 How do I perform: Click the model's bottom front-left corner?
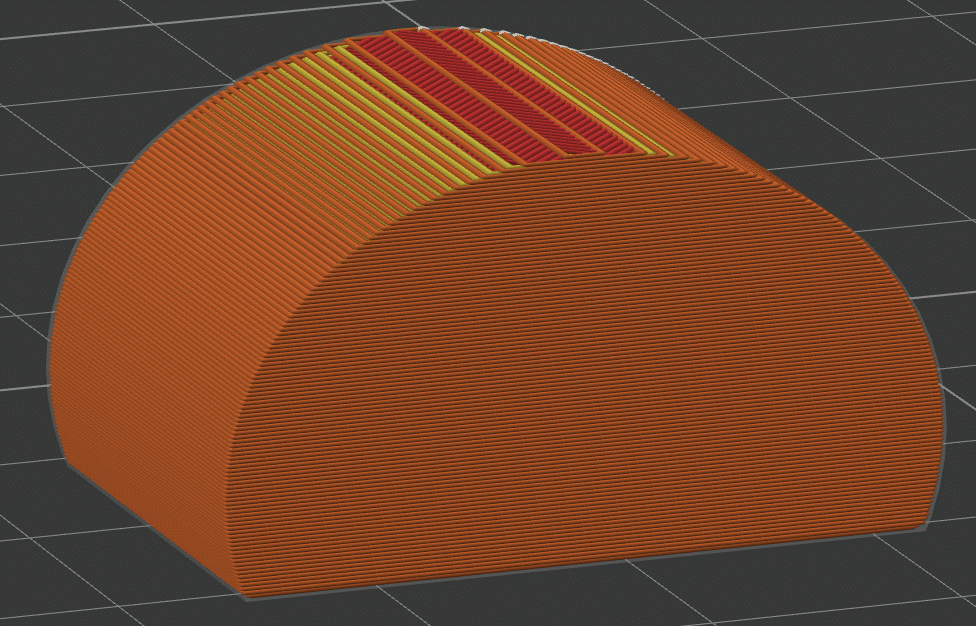[x=245, y=596]
